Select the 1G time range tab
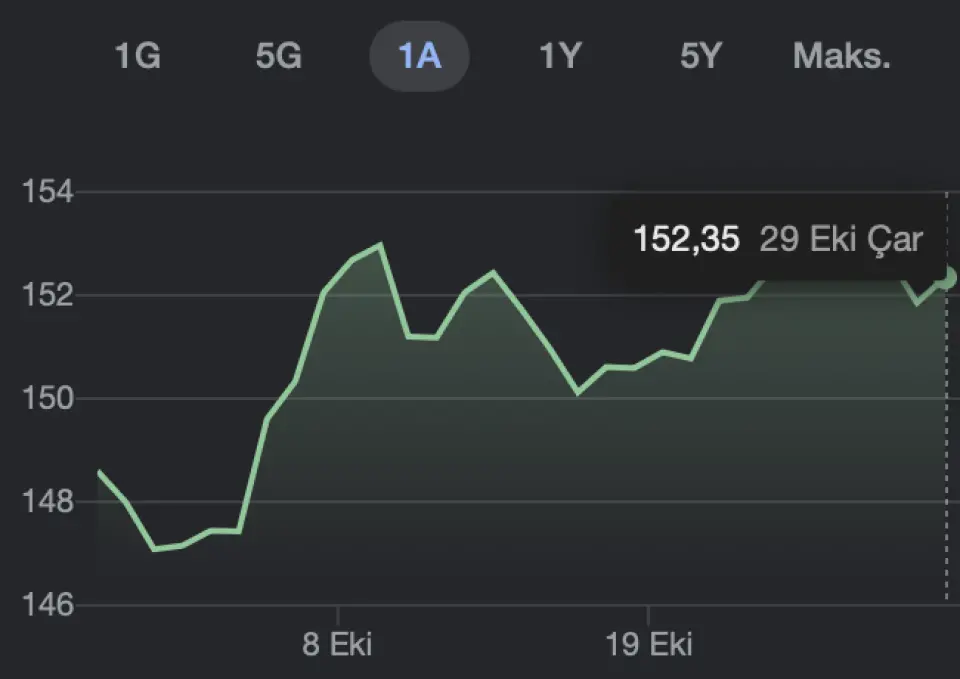 (138, 57)
